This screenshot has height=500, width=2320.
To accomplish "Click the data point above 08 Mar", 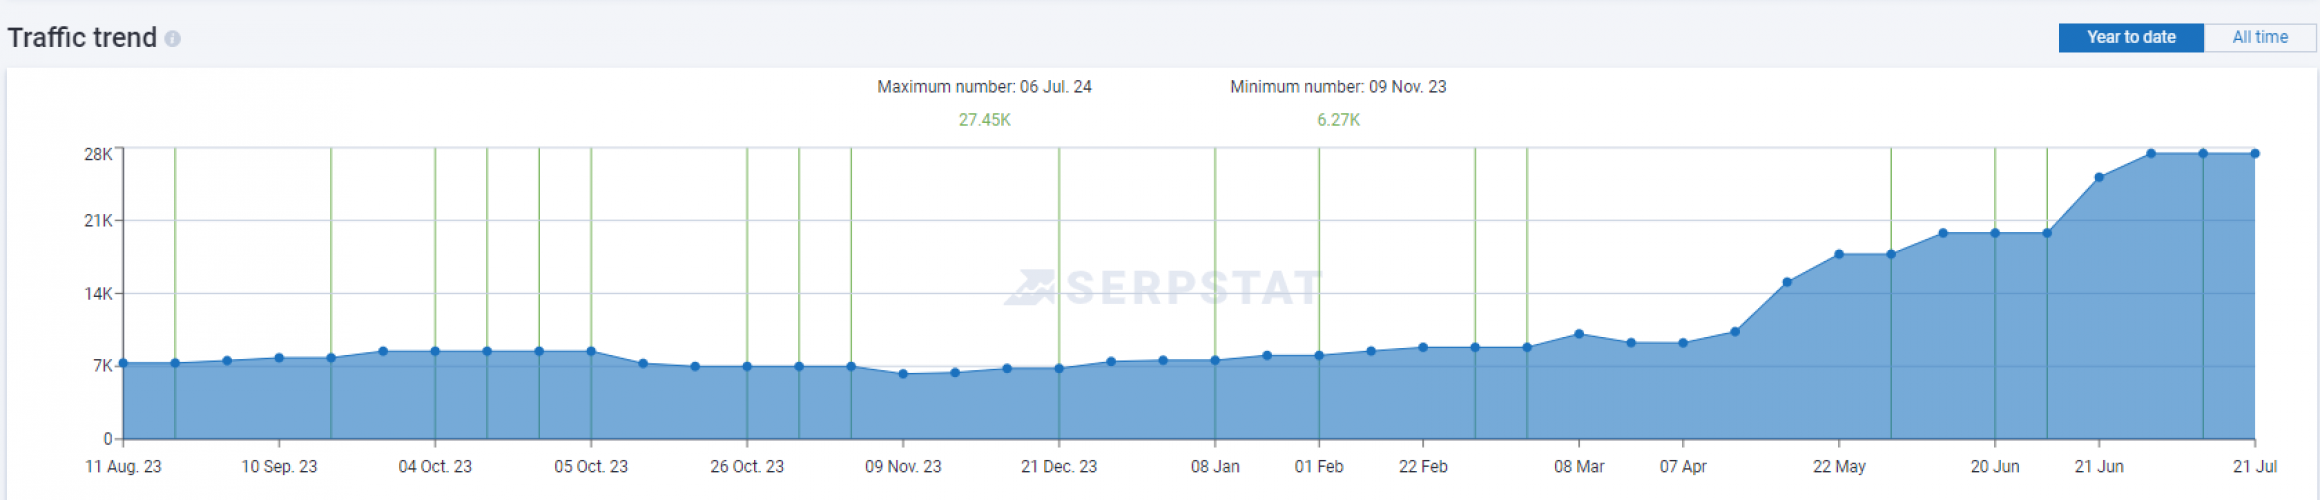I will pos(1579,334).
